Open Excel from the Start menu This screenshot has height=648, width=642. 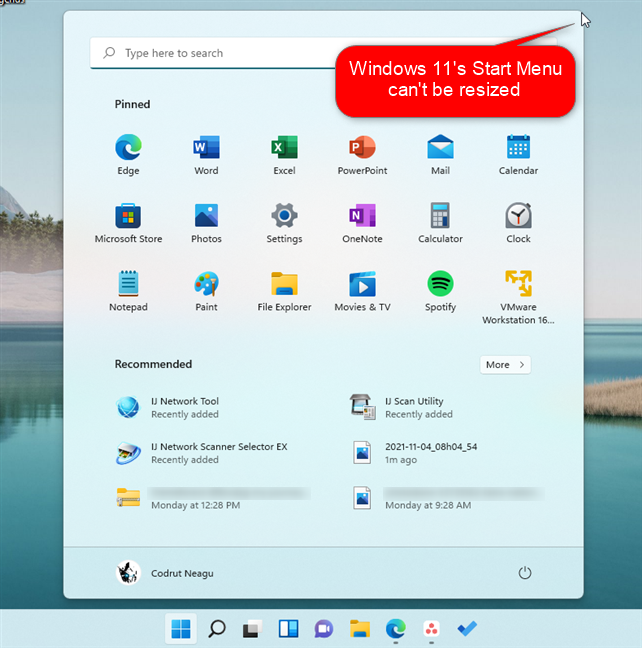tap(284, 154)
